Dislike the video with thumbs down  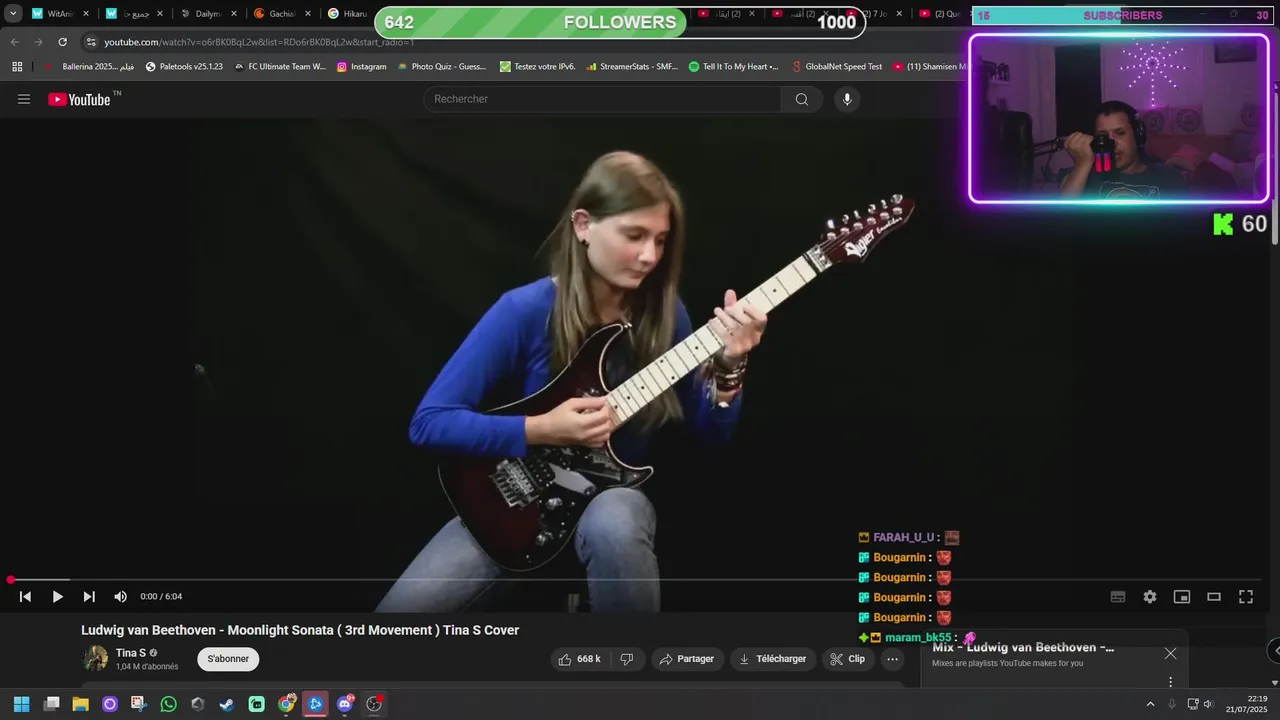coord(627,659)
